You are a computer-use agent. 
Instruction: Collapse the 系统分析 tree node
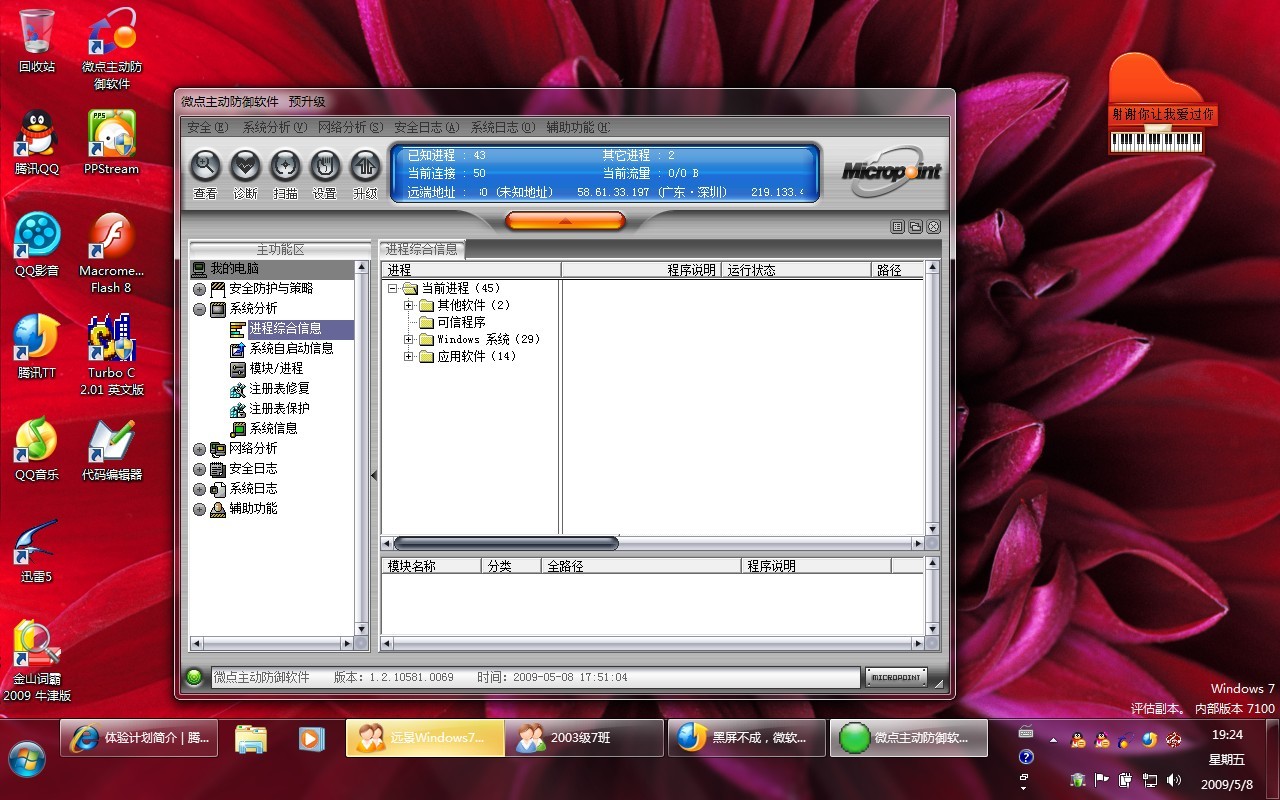coord(200,309)
